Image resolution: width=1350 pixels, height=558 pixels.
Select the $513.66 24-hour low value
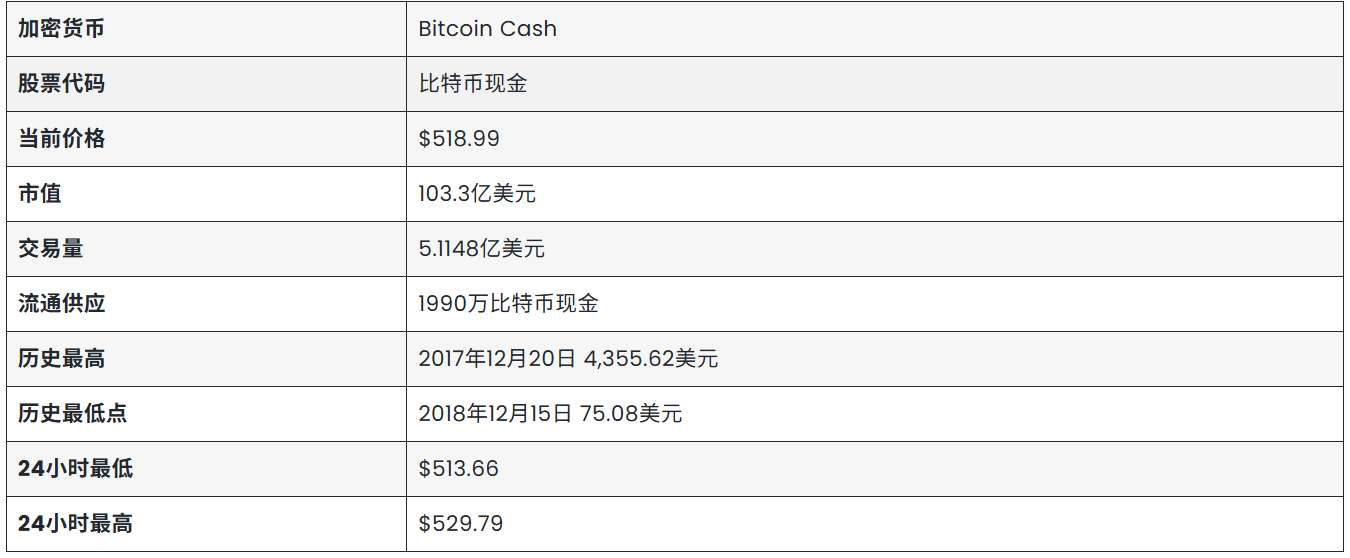click(458, 469)
